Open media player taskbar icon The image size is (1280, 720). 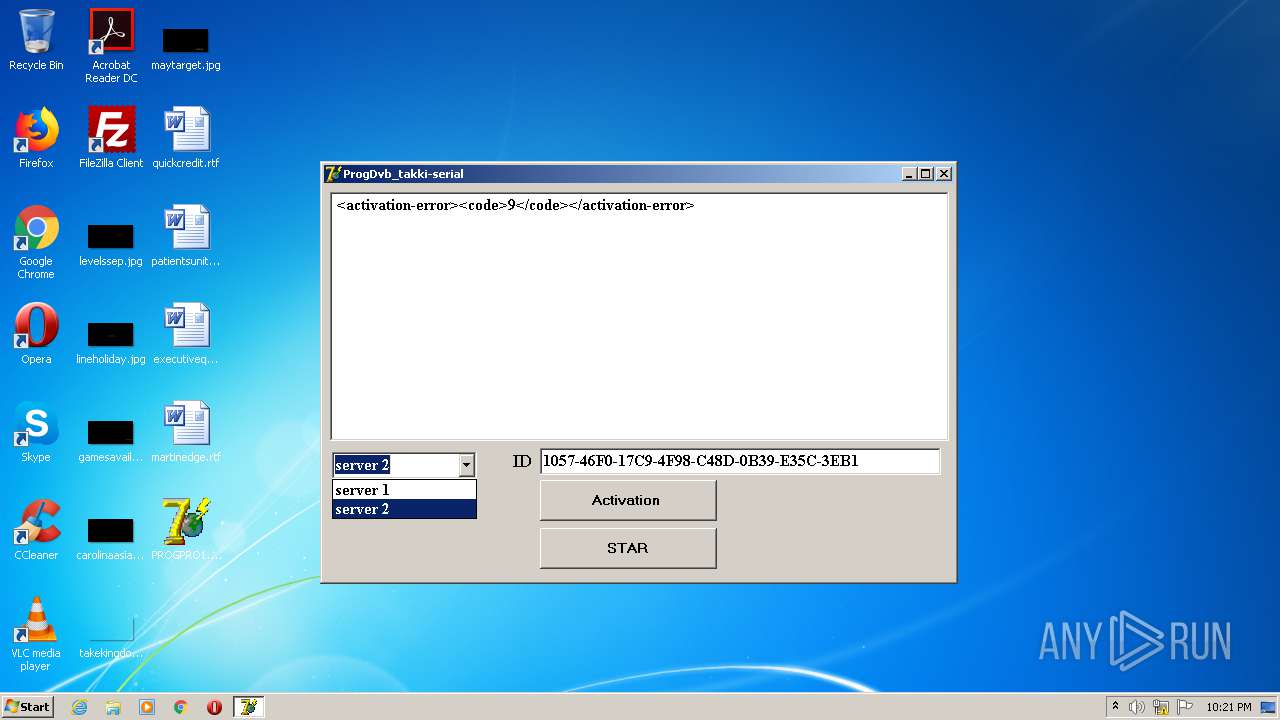[147, 707]
